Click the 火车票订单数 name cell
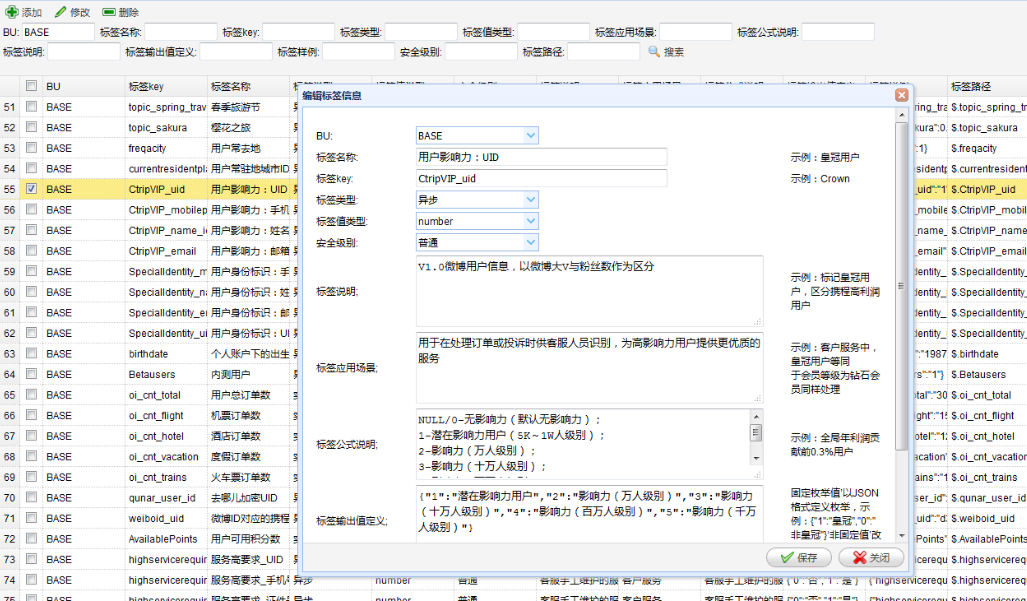The width and height of the screenshot is (1027, 601). (248, 477)
